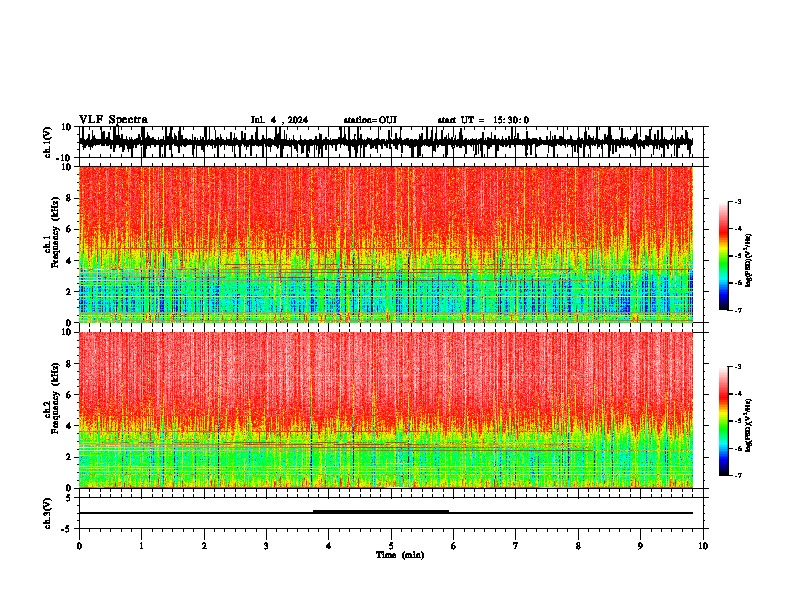The image size is (792, 612).
Task: Click the "-7" label below ch.2 colorbar
Action: pyautogui.click(x=738, y=476)
